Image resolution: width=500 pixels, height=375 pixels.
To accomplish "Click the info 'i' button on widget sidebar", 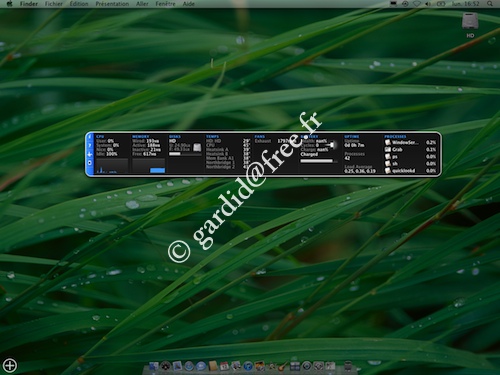I will (x=89, y=137).
